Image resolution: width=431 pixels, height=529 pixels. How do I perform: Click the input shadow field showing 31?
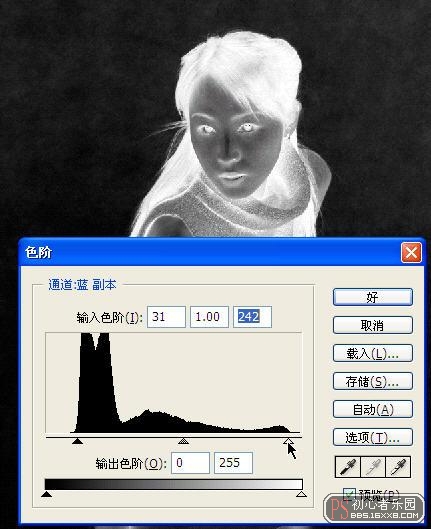pos(166,316)
